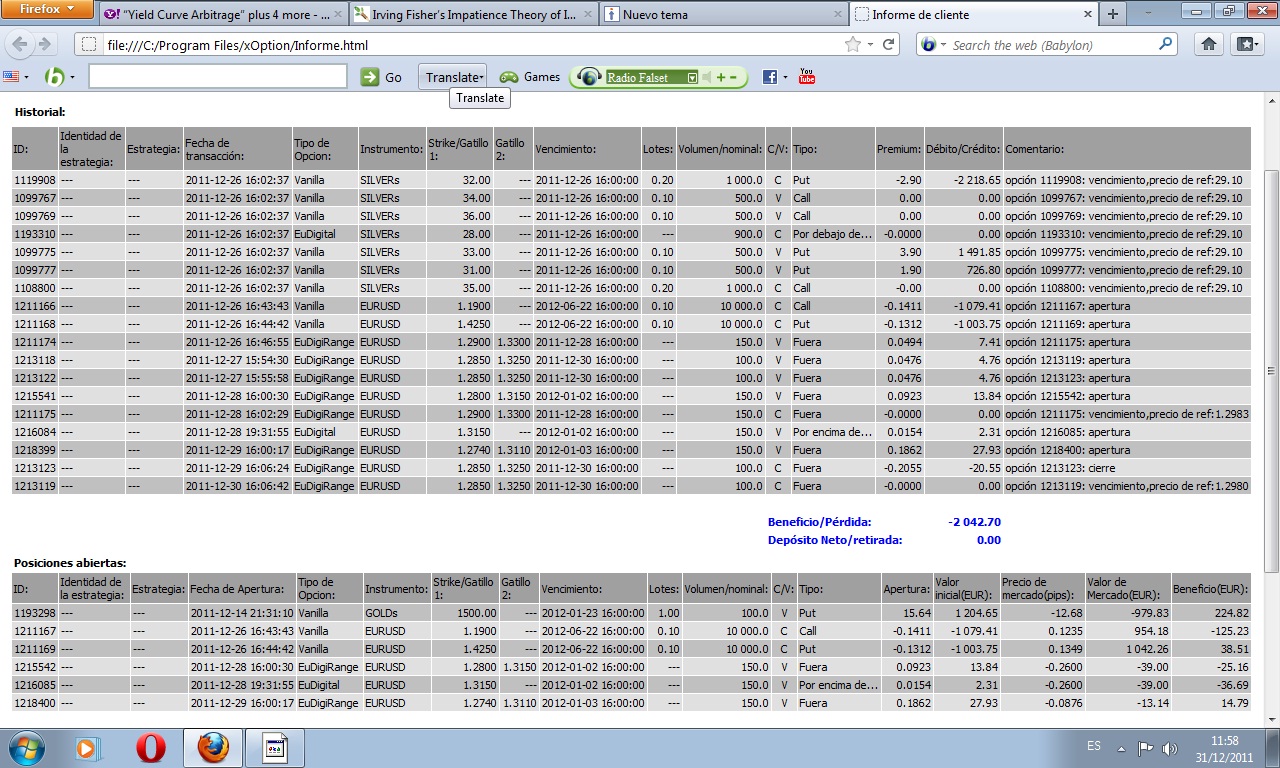The height and width of the screenshot is (768, 1280).
Task: Click the Go button label
Action: 394,77
